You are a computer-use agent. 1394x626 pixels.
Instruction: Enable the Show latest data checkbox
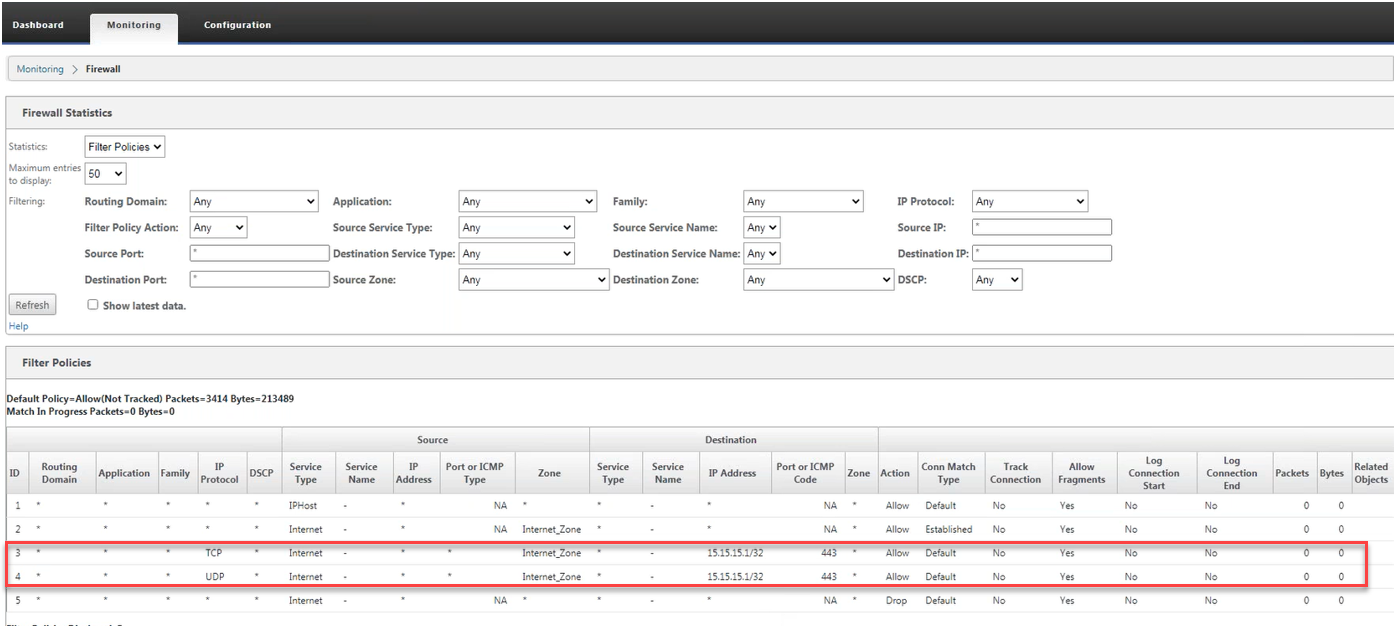click(x=93, y=304)
